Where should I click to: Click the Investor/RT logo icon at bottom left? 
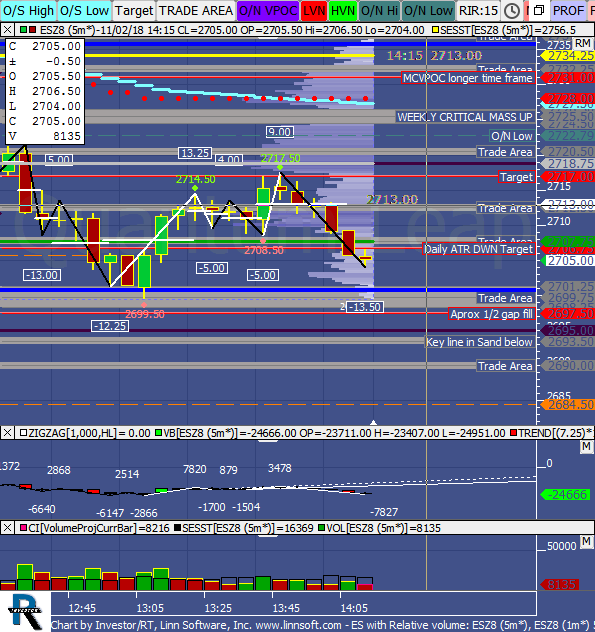25,611
